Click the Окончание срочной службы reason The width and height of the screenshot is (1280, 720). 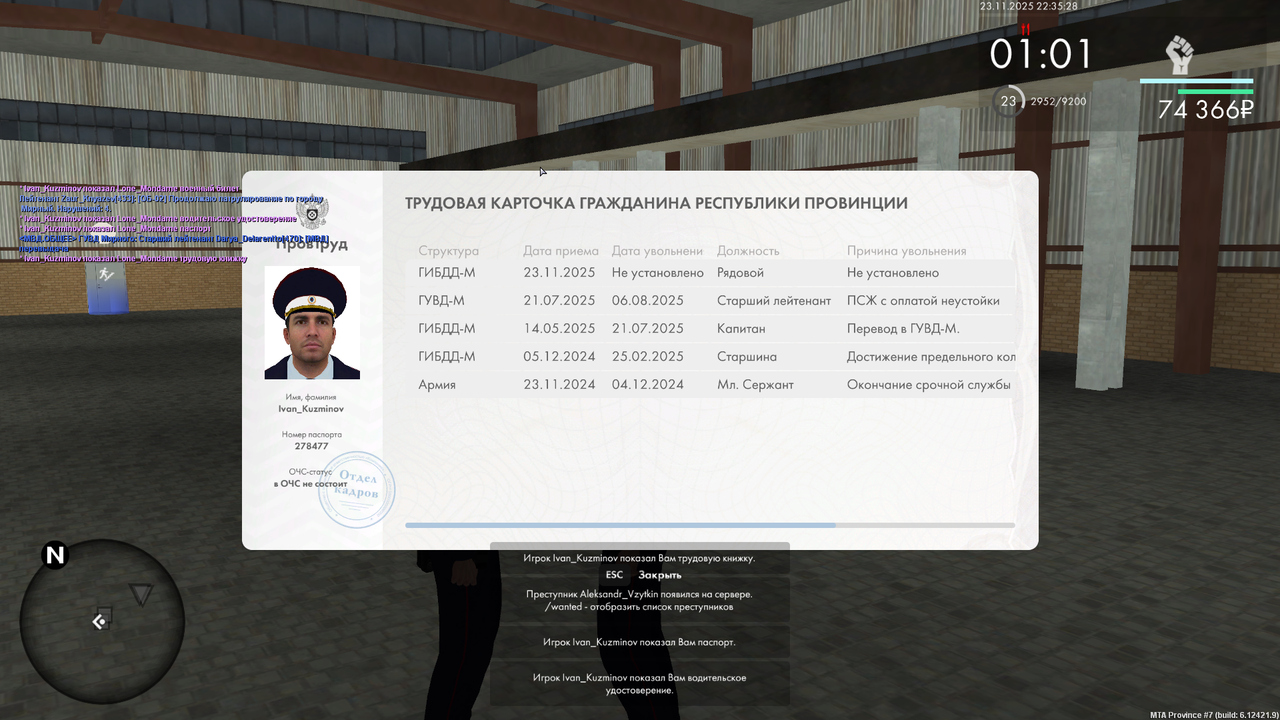point(929,385)
